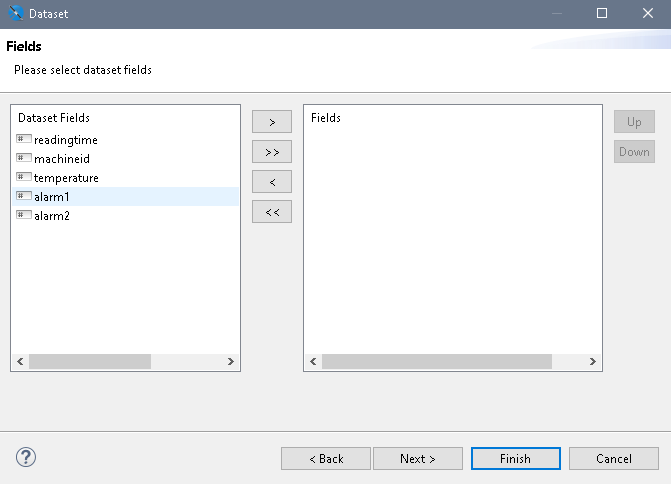This screenshot has width=671, height=484.
Task: Click the field icon next to alarm2
Action: coord(24,215)
